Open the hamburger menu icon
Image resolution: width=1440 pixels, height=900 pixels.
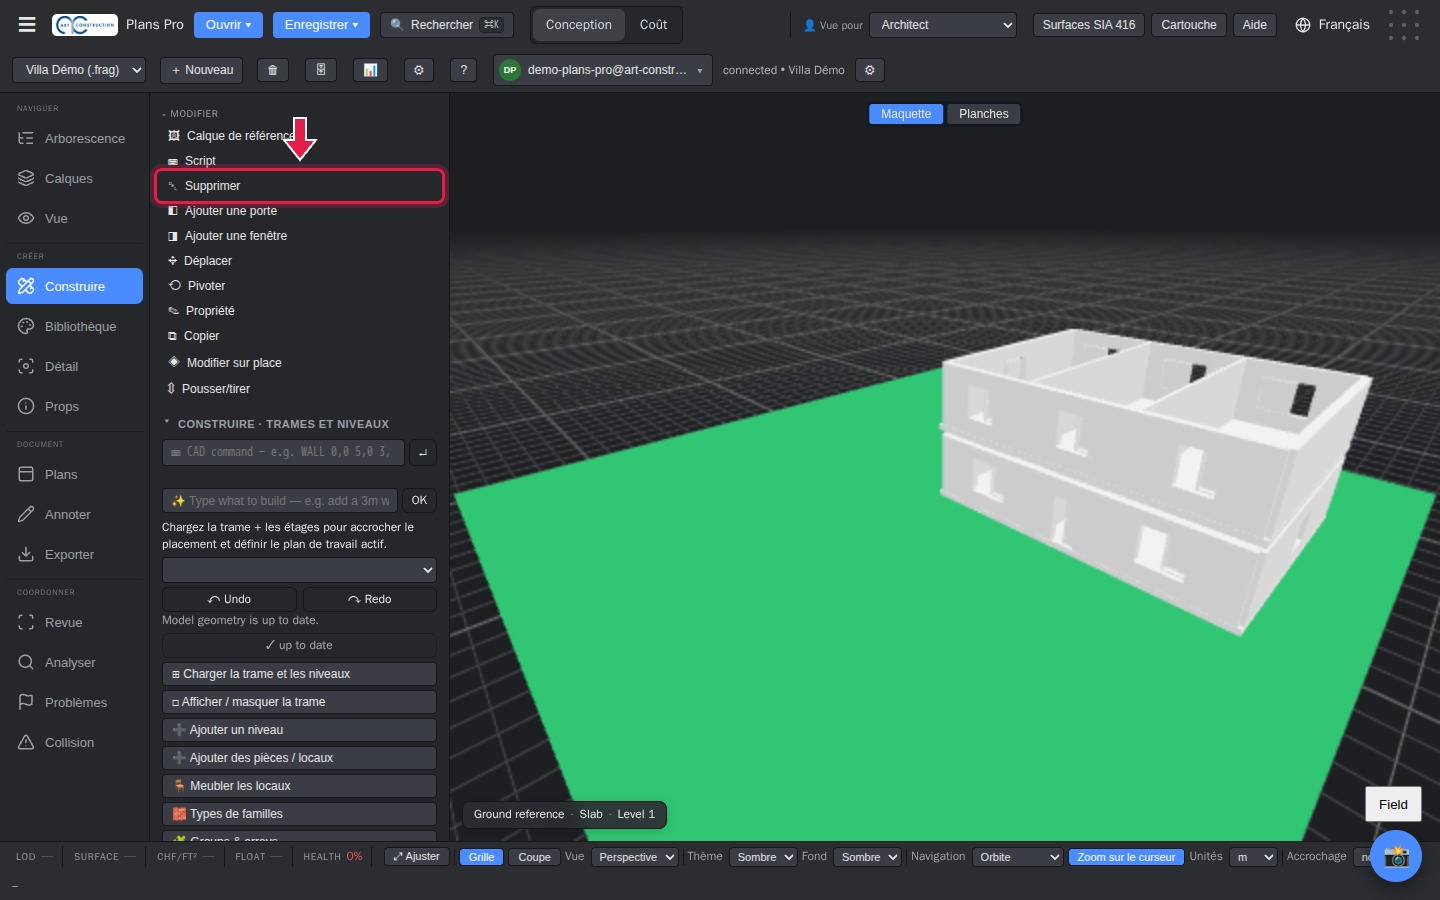pyautogui.click(x=27, y=24)
